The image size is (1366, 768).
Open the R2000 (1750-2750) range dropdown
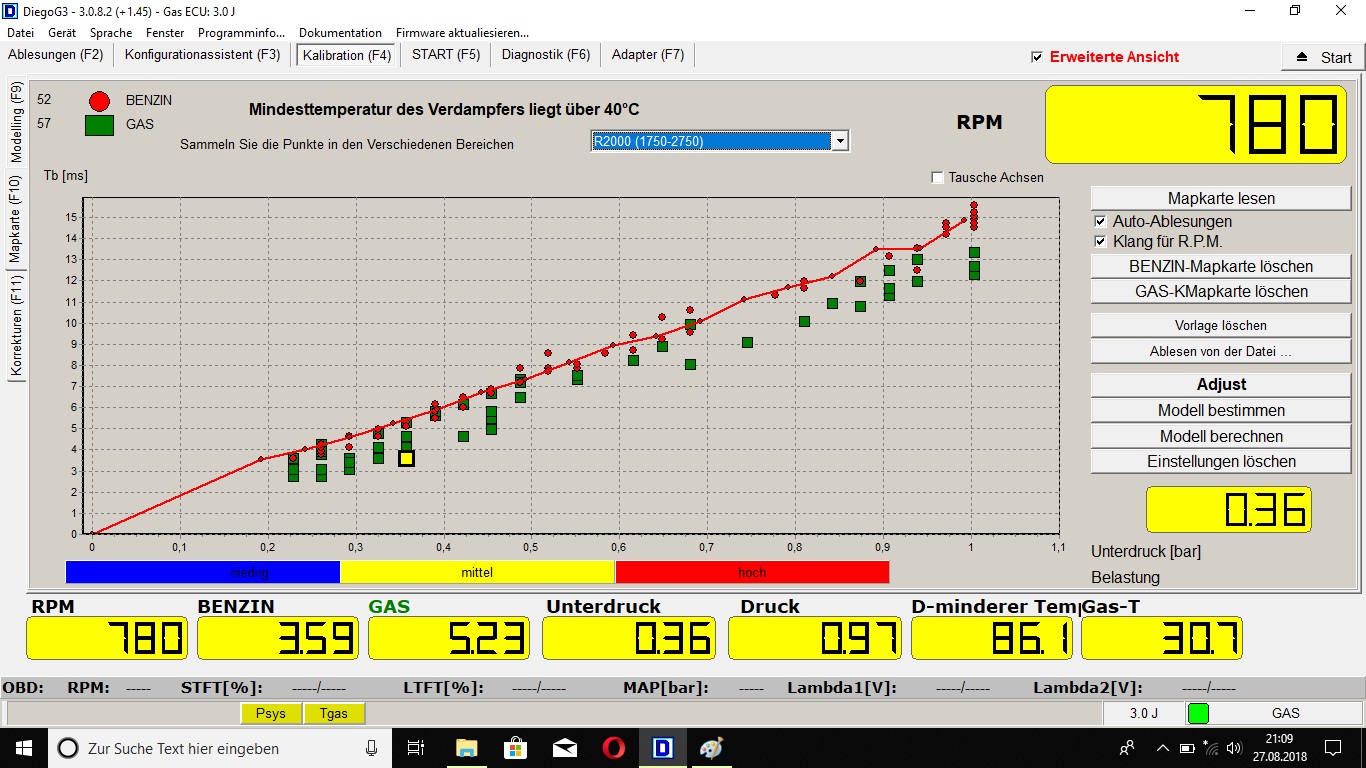840,141
